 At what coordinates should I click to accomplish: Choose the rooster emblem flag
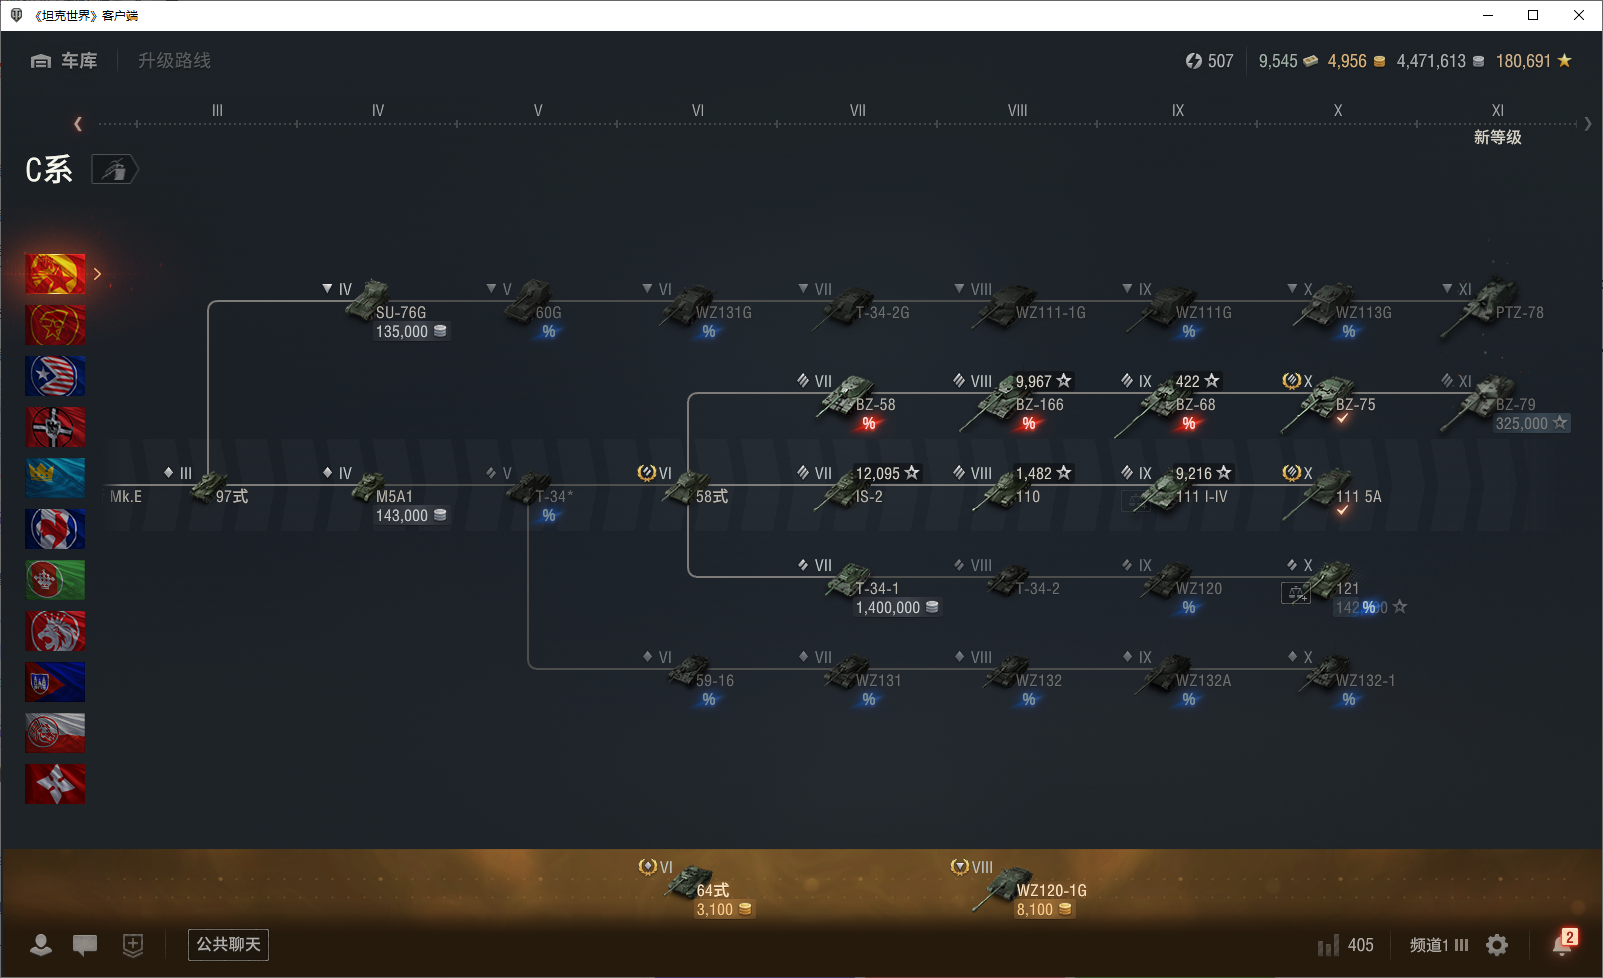pos(55,529)
